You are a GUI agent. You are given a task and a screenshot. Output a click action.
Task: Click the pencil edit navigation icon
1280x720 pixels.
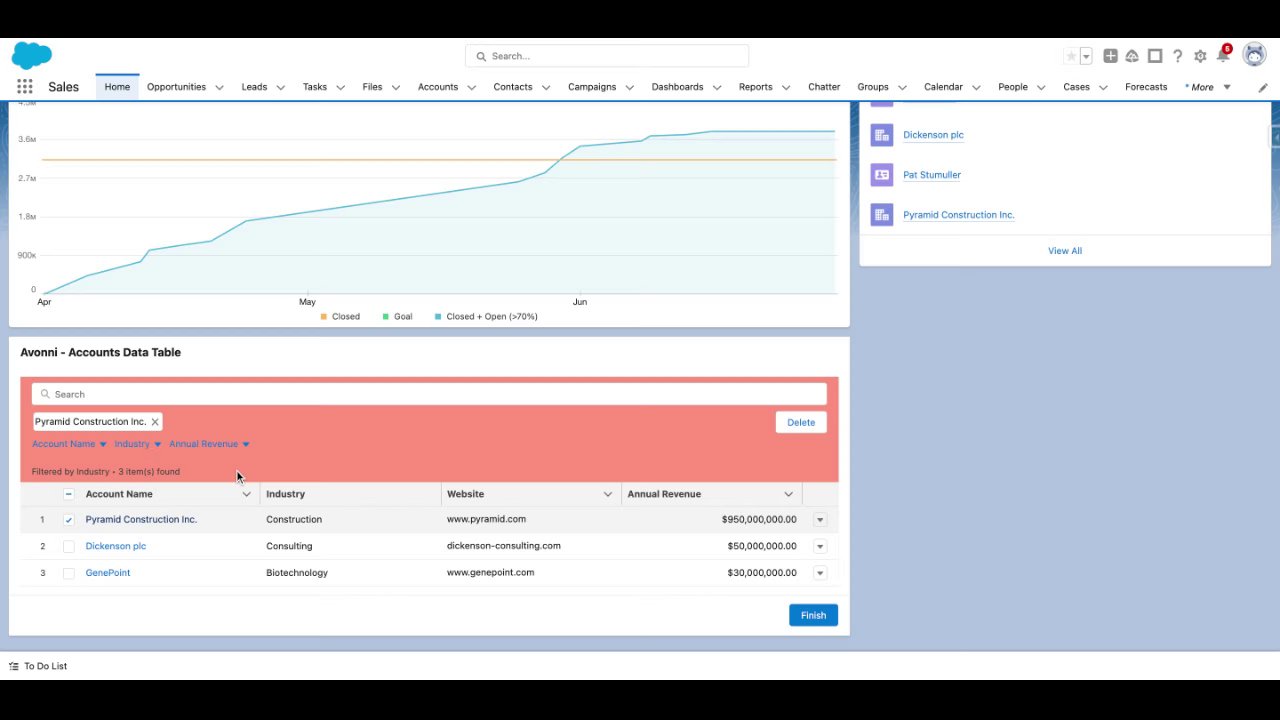coord(1263,87)
